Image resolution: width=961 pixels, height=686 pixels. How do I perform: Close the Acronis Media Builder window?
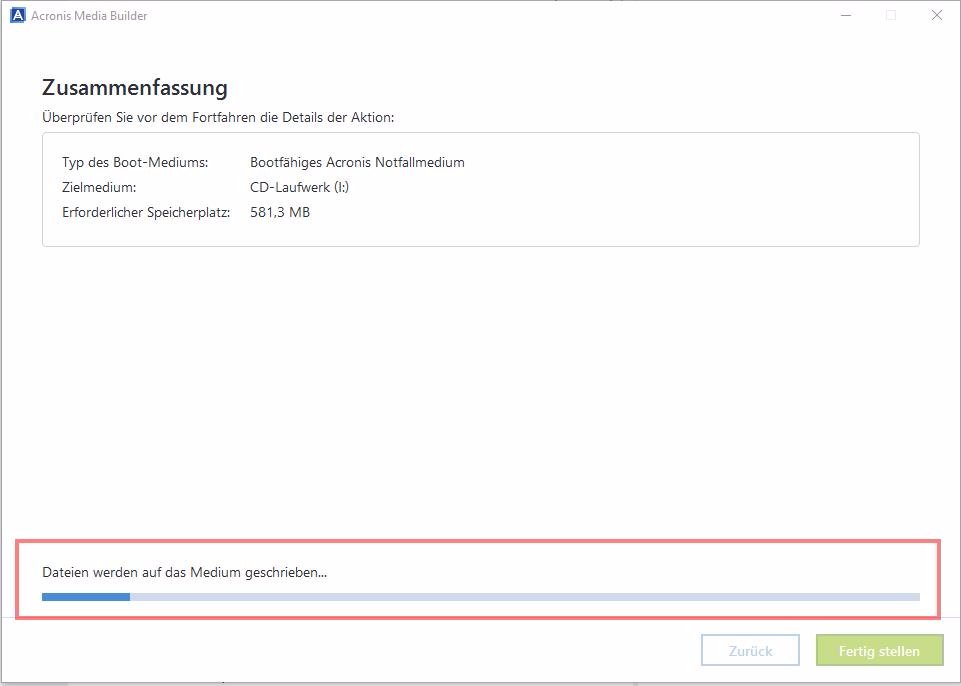click(x=937, y=15)
